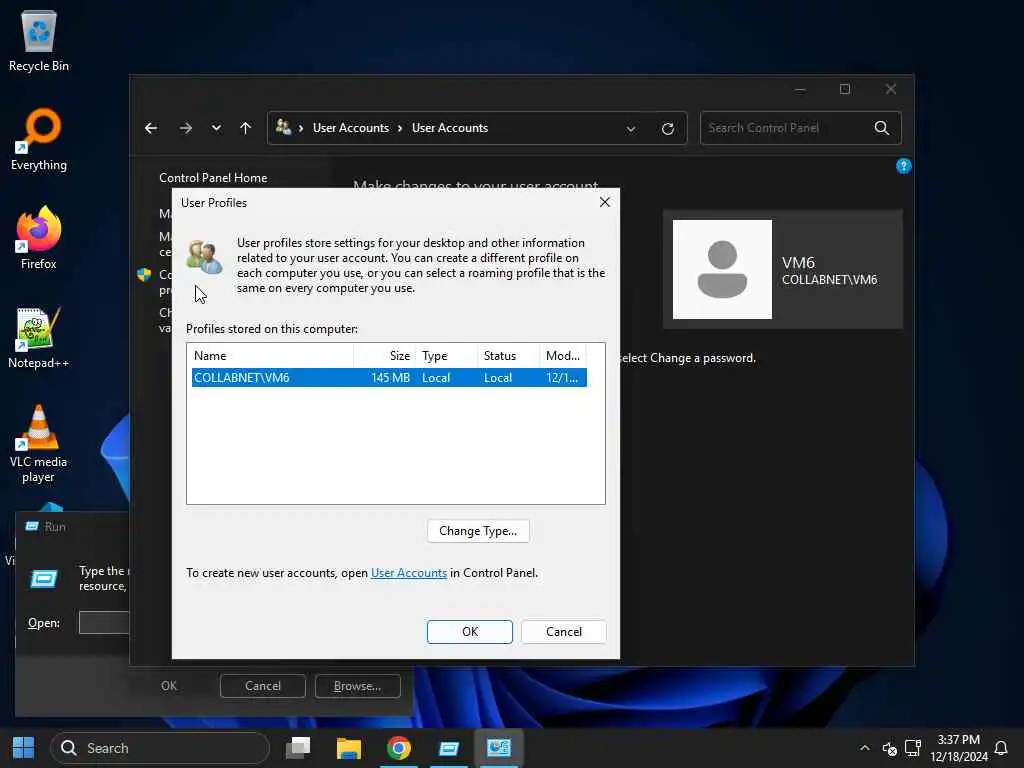This screenshot has height=768, width=1024.
Task: Minimize the Control Panel window
Action: pyautogui.click(x=800, y=89)
